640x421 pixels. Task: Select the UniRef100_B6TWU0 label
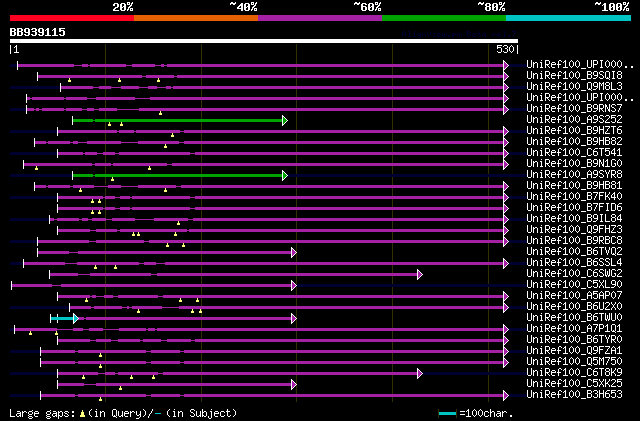coord(574,318)
